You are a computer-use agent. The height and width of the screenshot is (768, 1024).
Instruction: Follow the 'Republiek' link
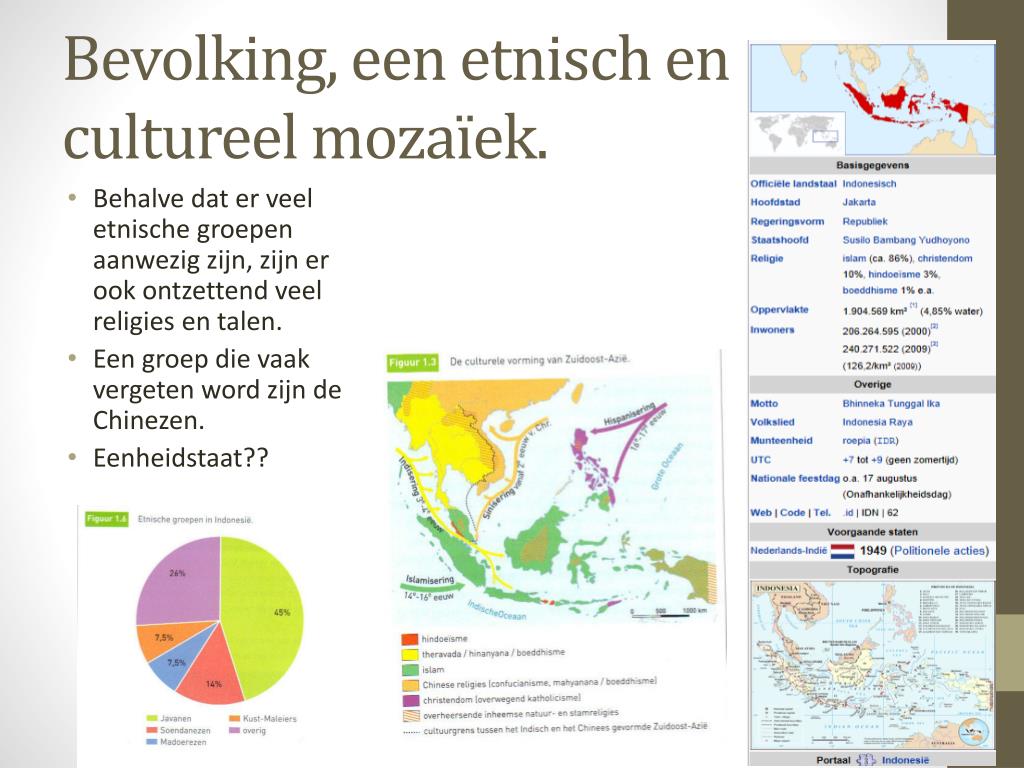pyautogui.click(x=865, y=221)
